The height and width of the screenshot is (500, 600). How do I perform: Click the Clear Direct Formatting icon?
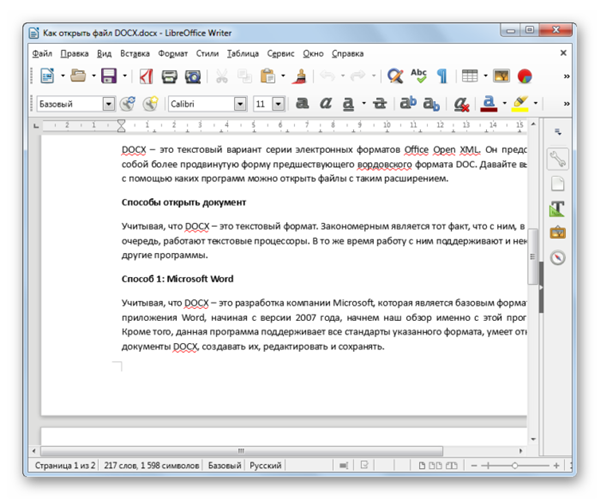(461, 104)
